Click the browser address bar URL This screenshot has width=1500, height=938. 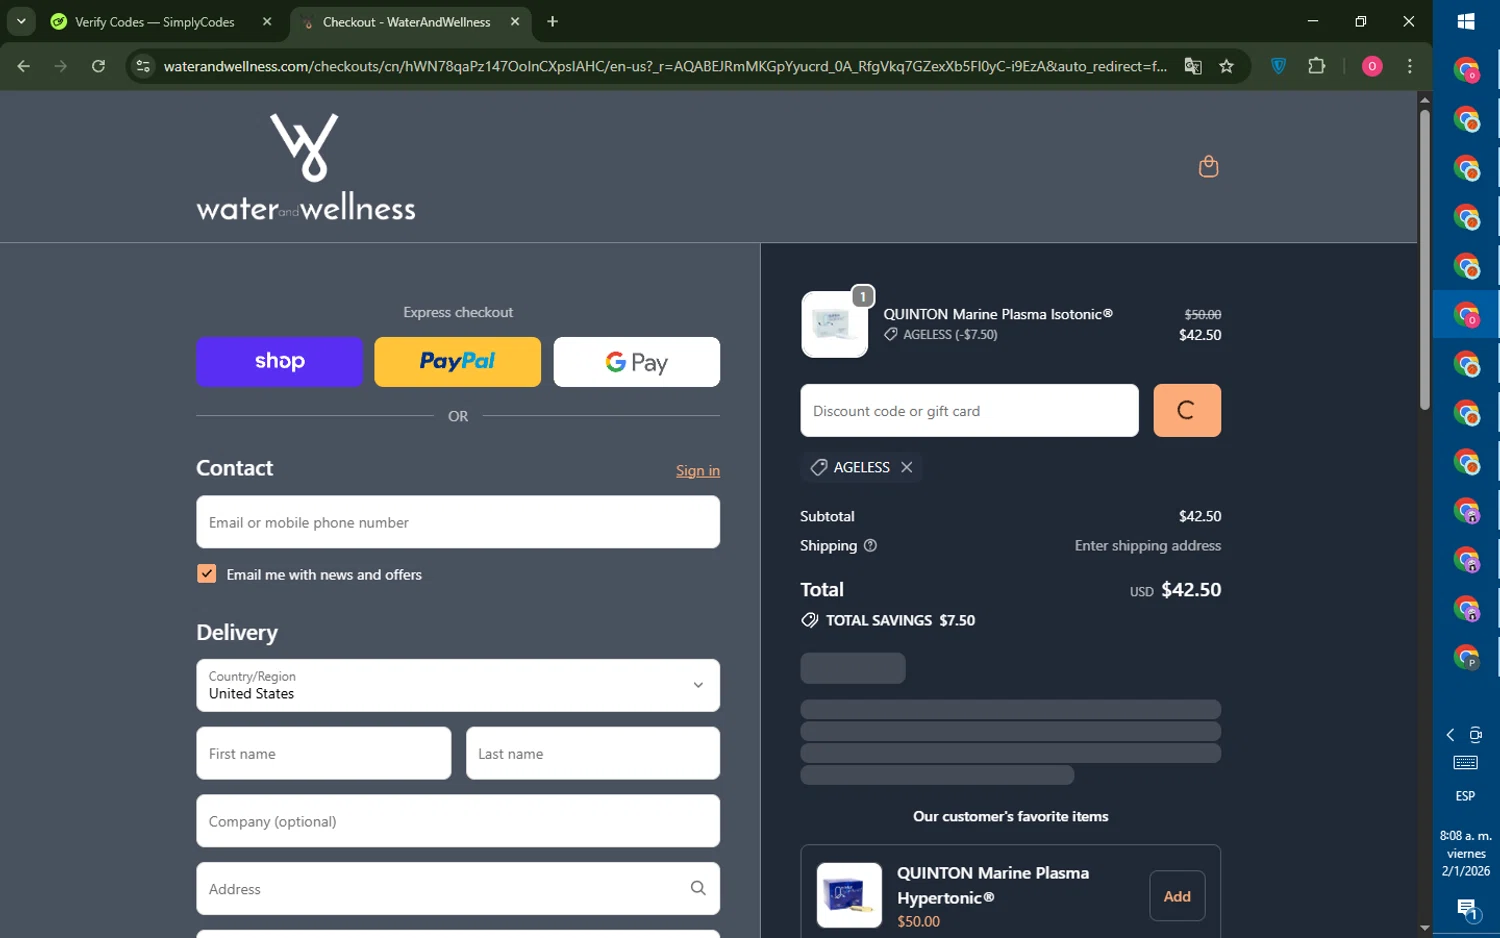pos(665,66)
